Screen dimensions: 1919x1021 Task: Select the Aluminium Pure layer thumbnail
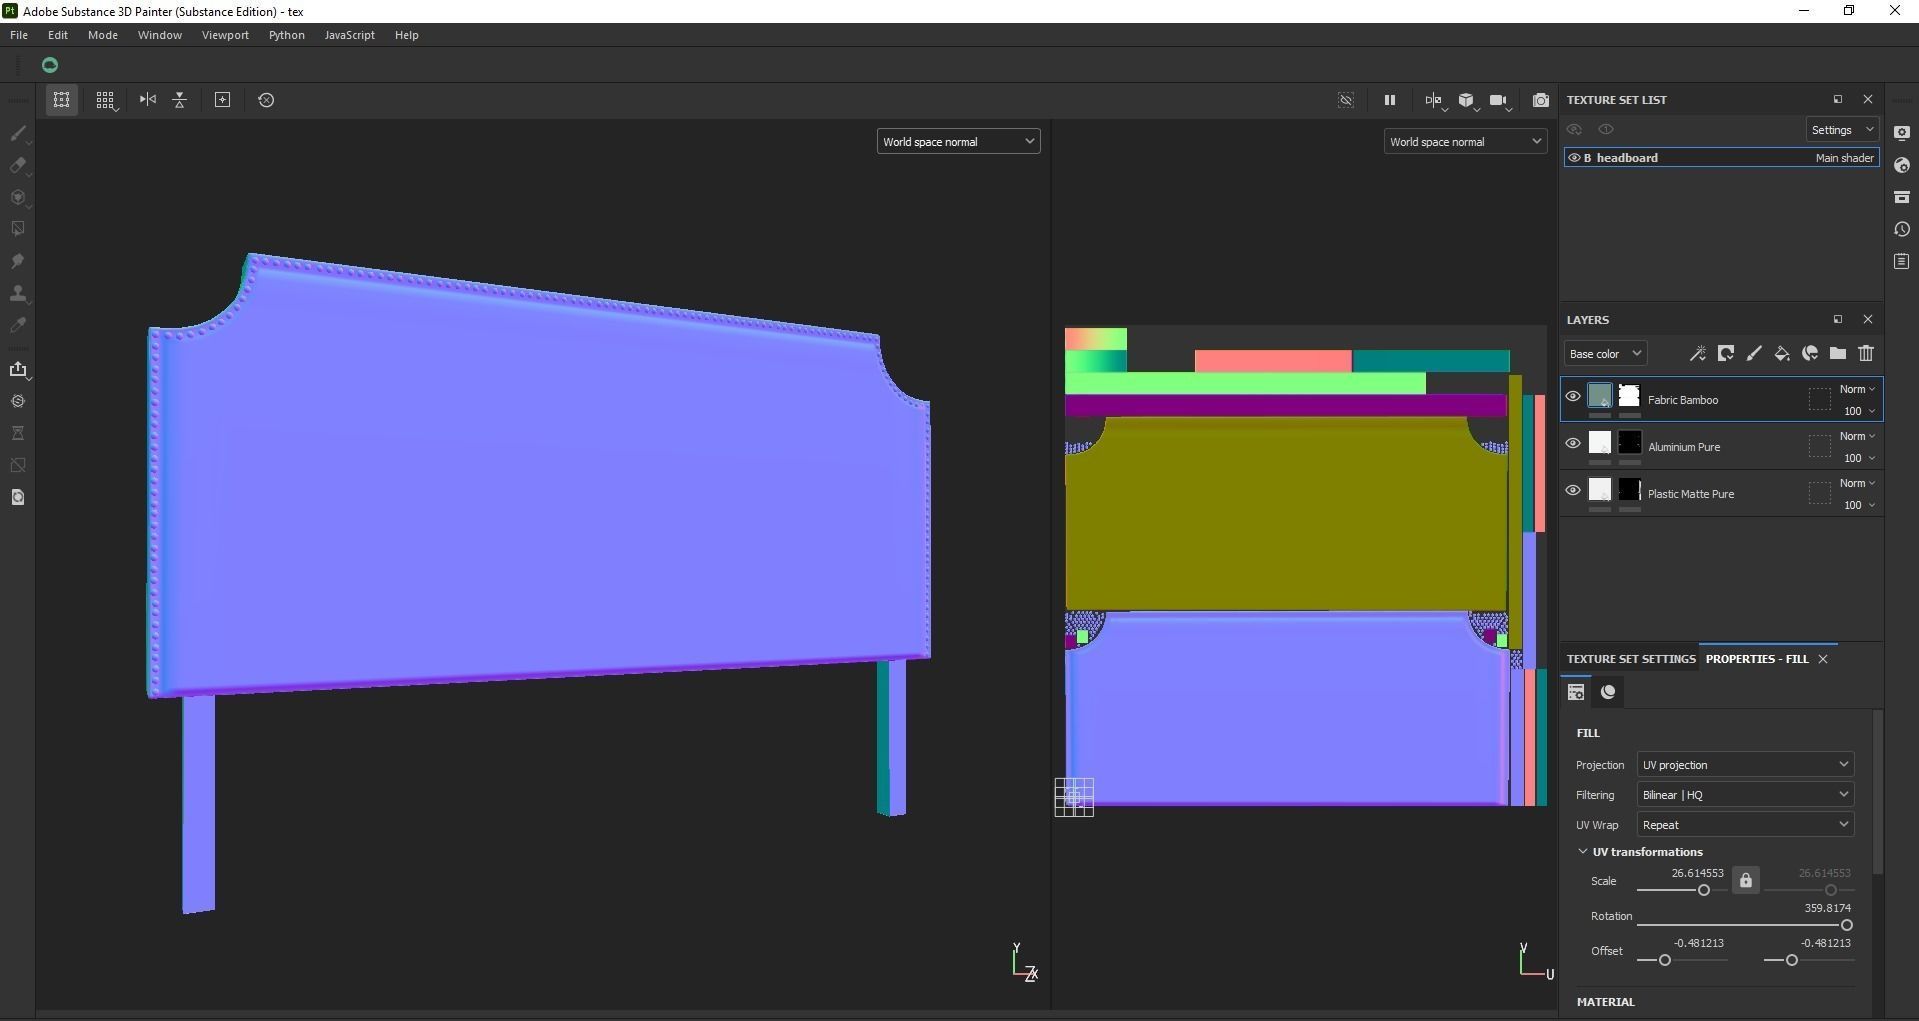click(x=1600, y=443)
